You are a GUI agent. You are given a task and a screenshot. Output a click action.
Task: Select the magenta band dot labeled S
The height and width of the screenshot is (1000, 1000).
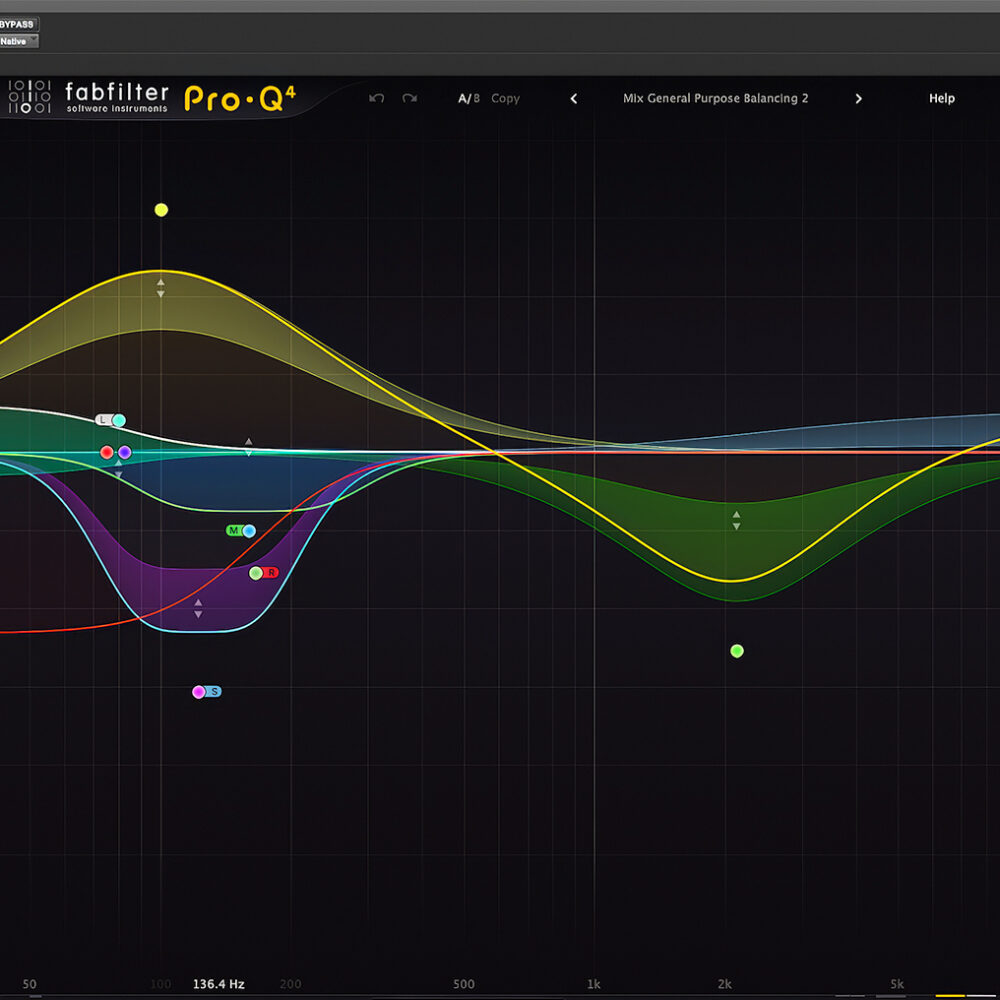click(x=199, y=692)
